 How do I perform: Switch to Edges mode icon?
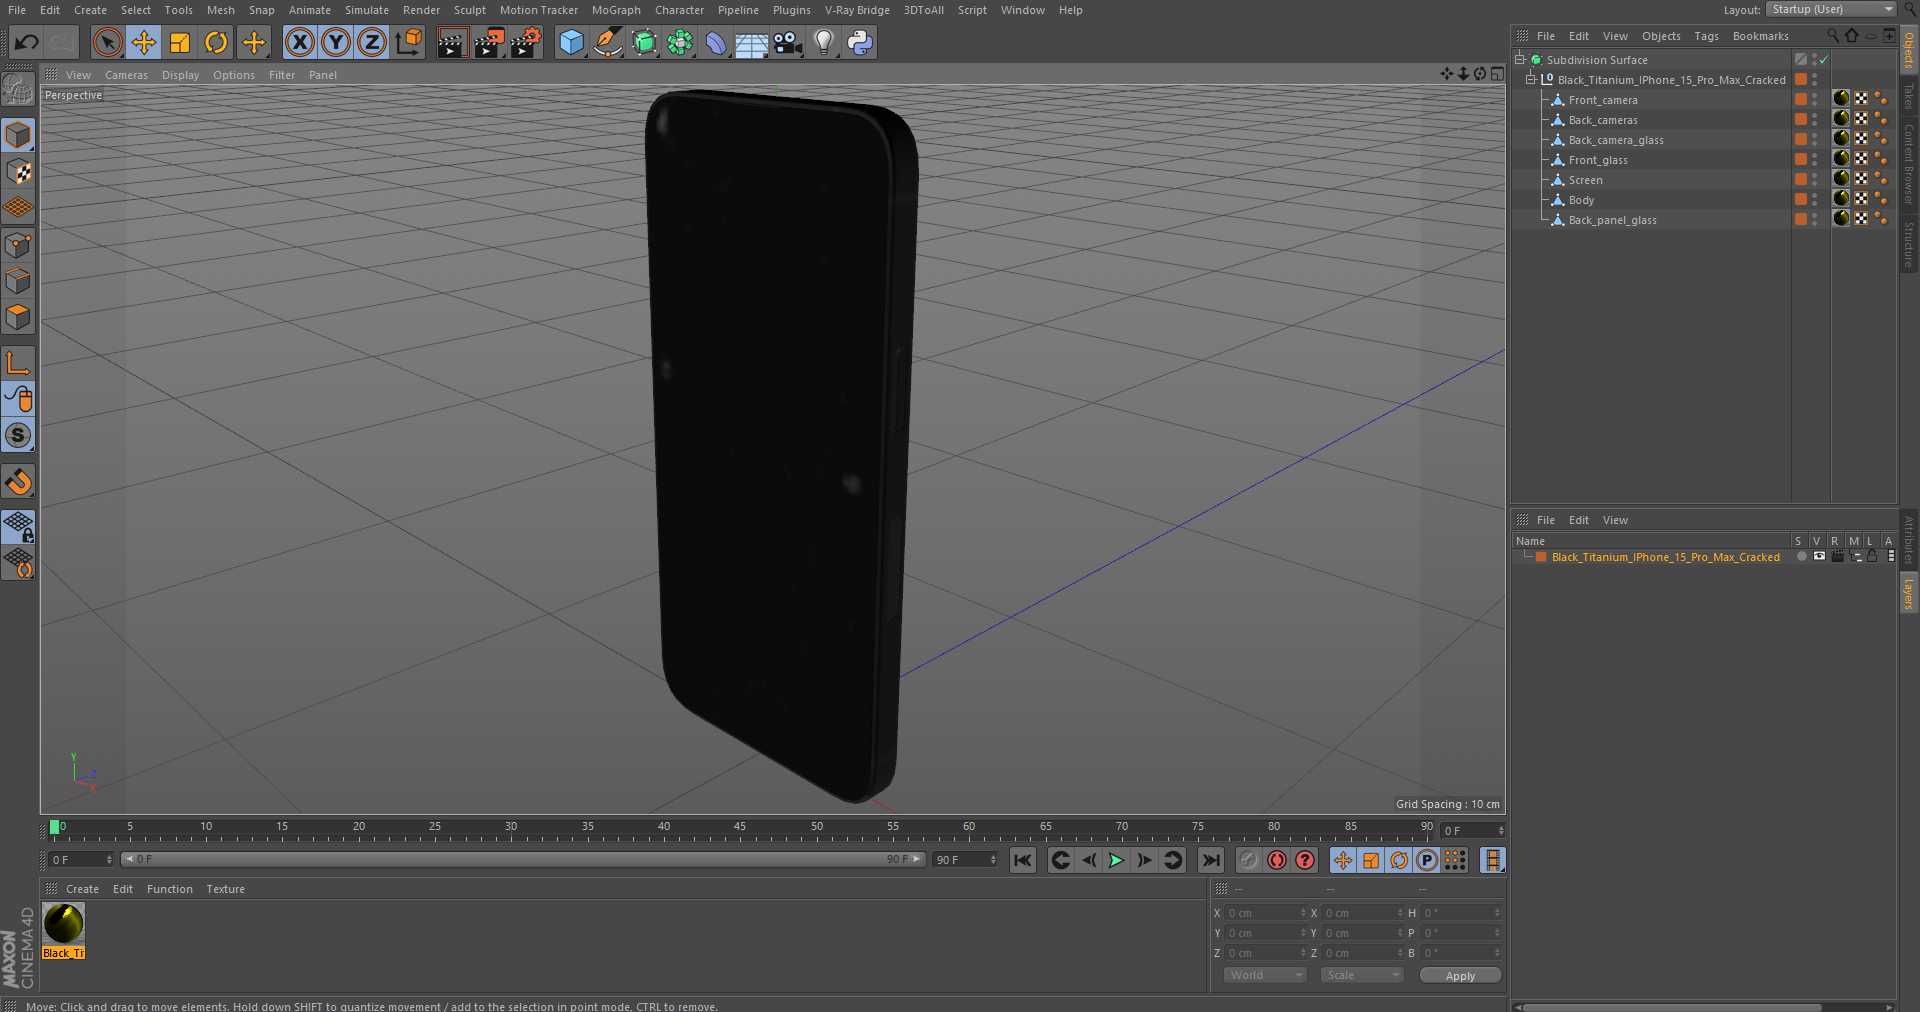pos(19,281)
